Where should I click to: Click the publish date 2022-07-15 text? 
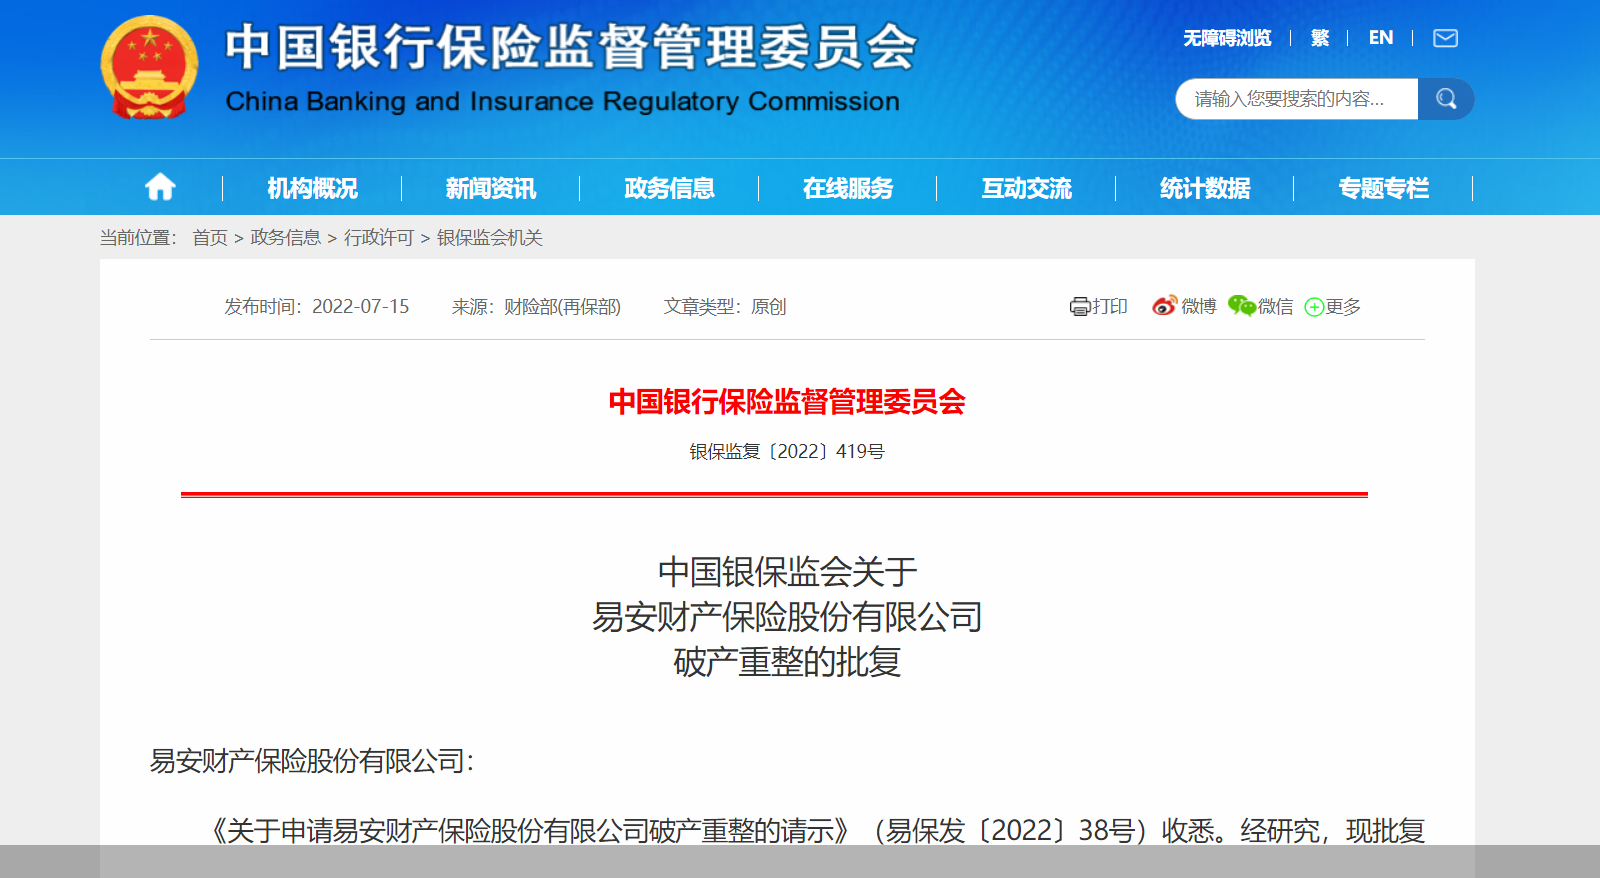coord(361,307)
